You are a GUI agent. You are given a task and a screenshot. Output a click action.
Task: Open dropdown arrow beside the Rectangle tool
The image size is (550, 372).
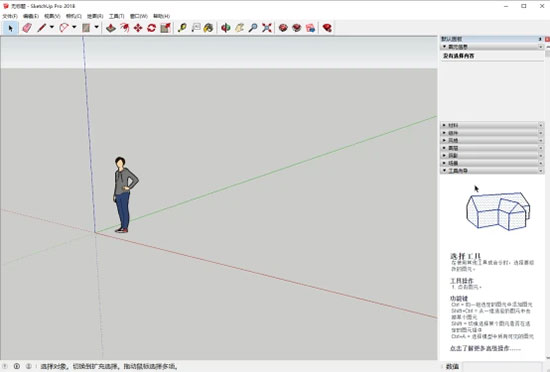coord(96,27)
